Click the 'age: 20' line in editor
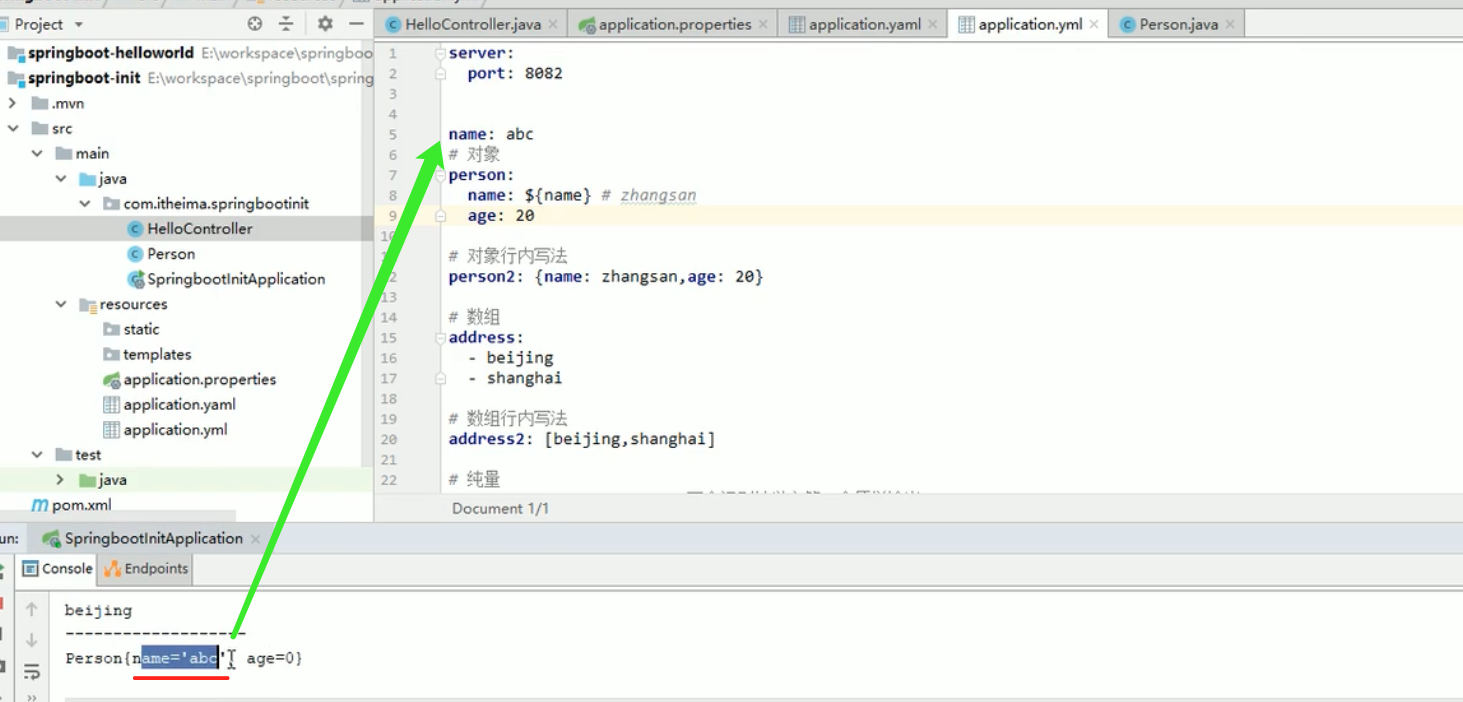The width and height of the screenshot is (1463, 702). [501, 216]
